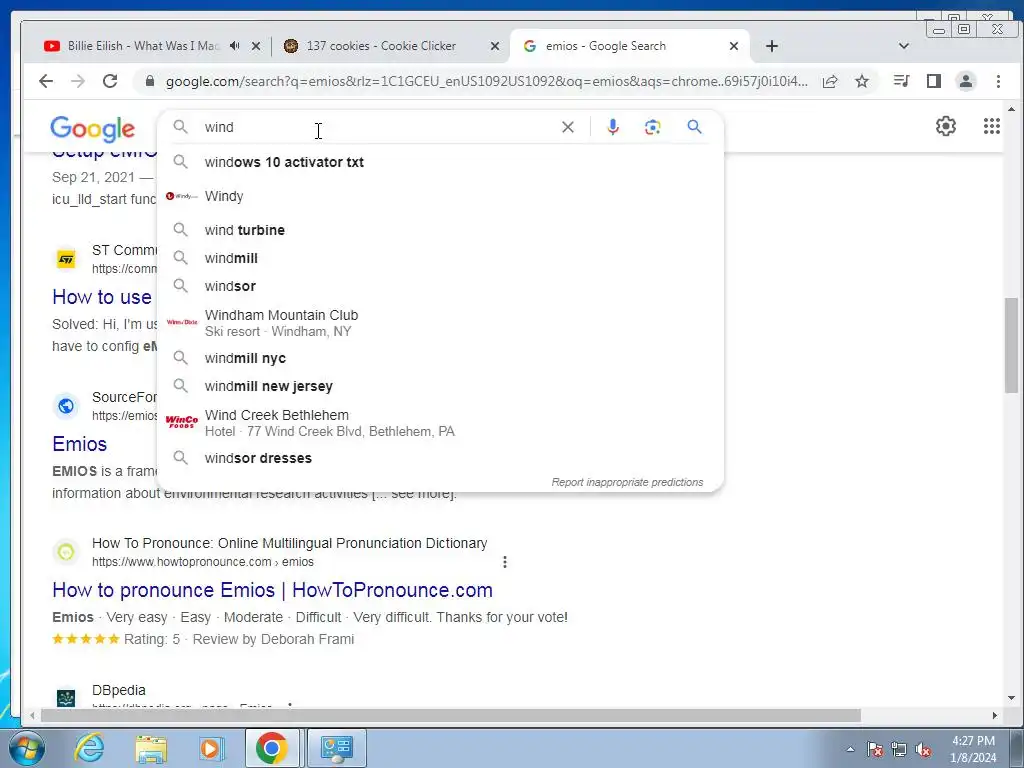Bookmark this page with the star icon

coord(862,81)
